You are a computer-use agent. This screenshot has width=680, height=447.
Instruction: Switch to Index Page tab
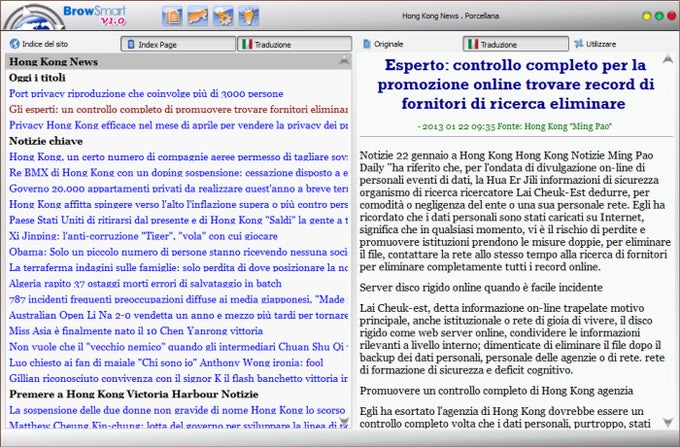178,44
